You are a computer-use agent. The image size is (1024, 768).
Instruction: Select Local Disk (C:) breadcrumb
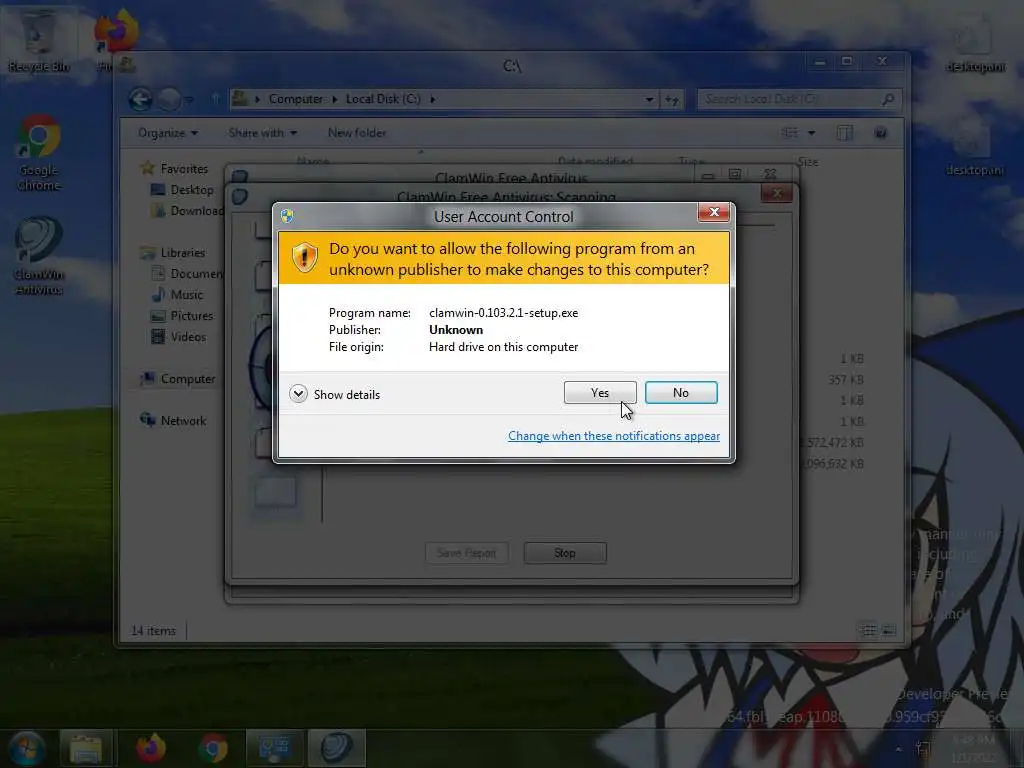383,99
